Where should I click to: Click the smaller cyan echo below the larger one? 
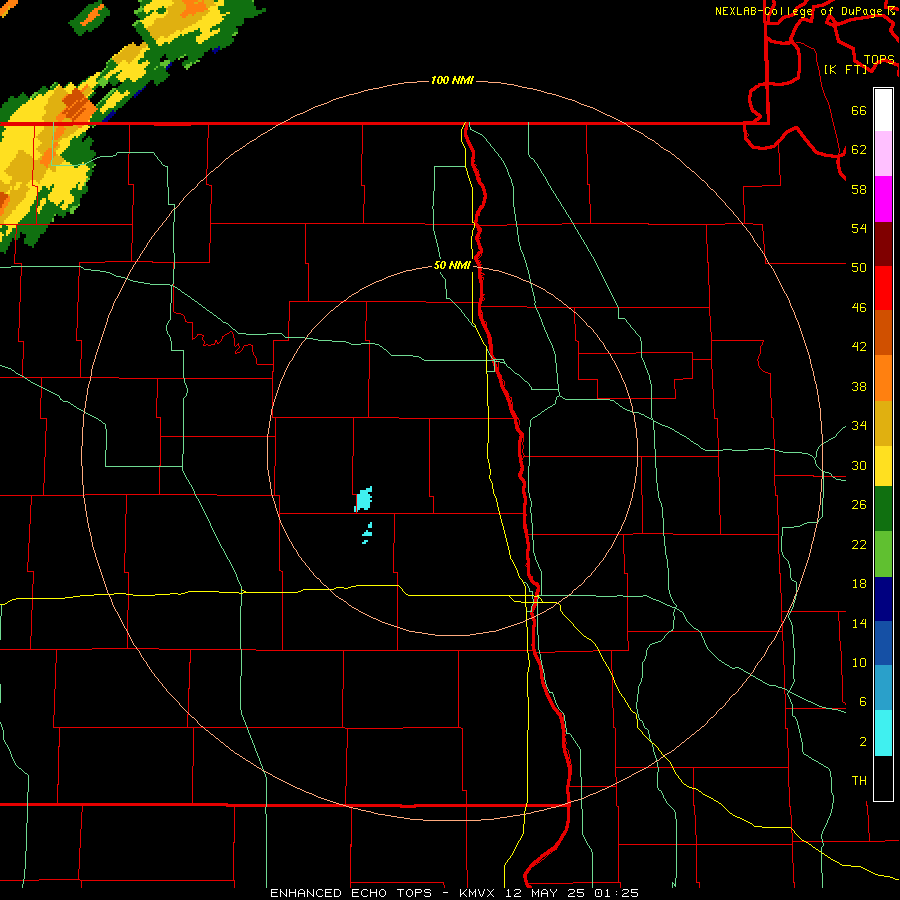[x=367, y=533]
